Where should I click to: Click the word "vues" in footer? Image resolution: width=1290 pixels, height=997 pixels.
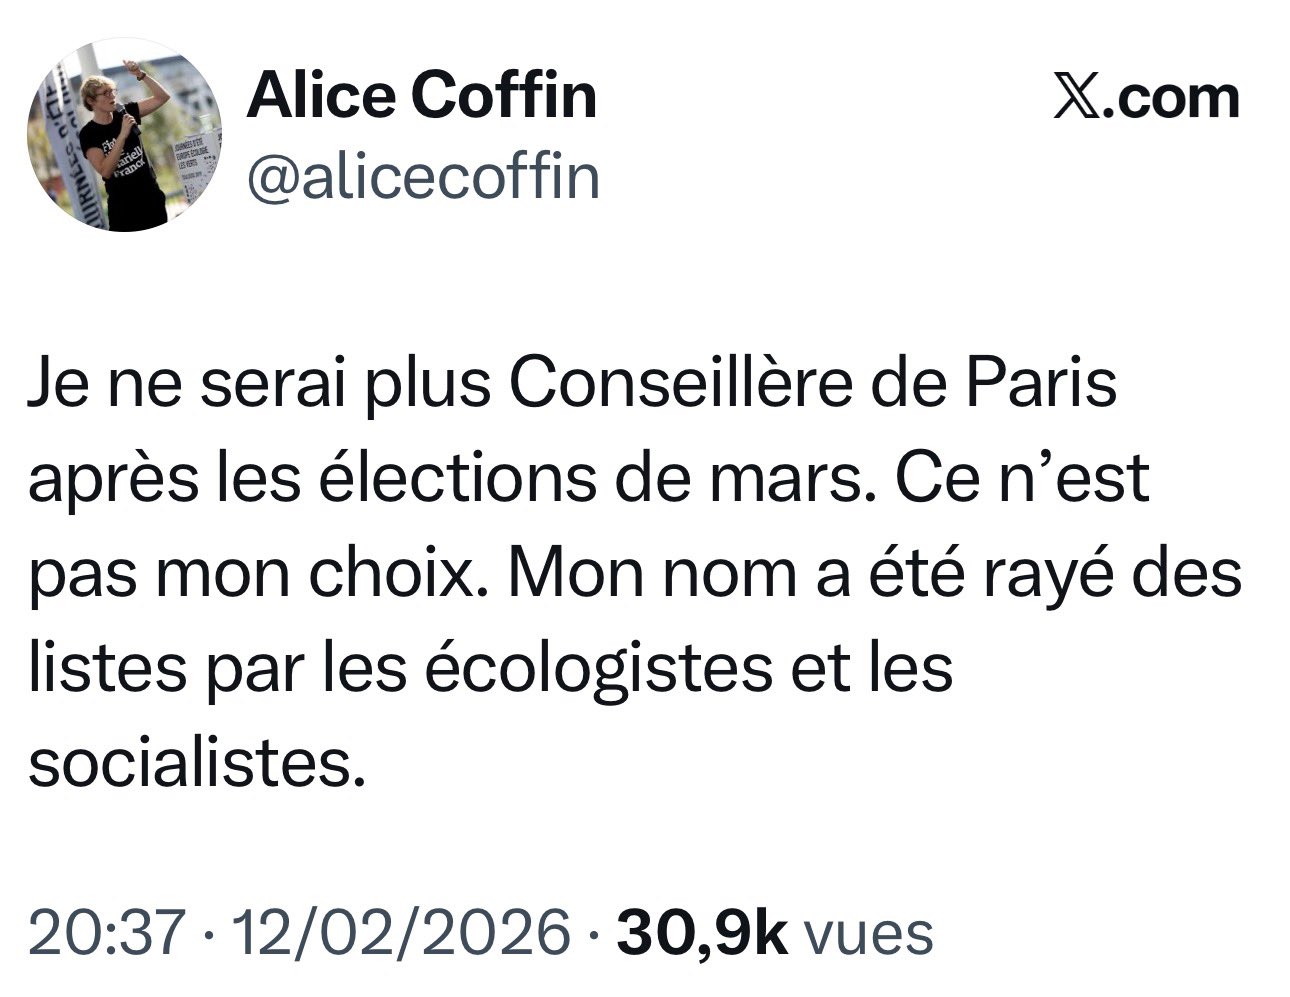click(869, 931)
